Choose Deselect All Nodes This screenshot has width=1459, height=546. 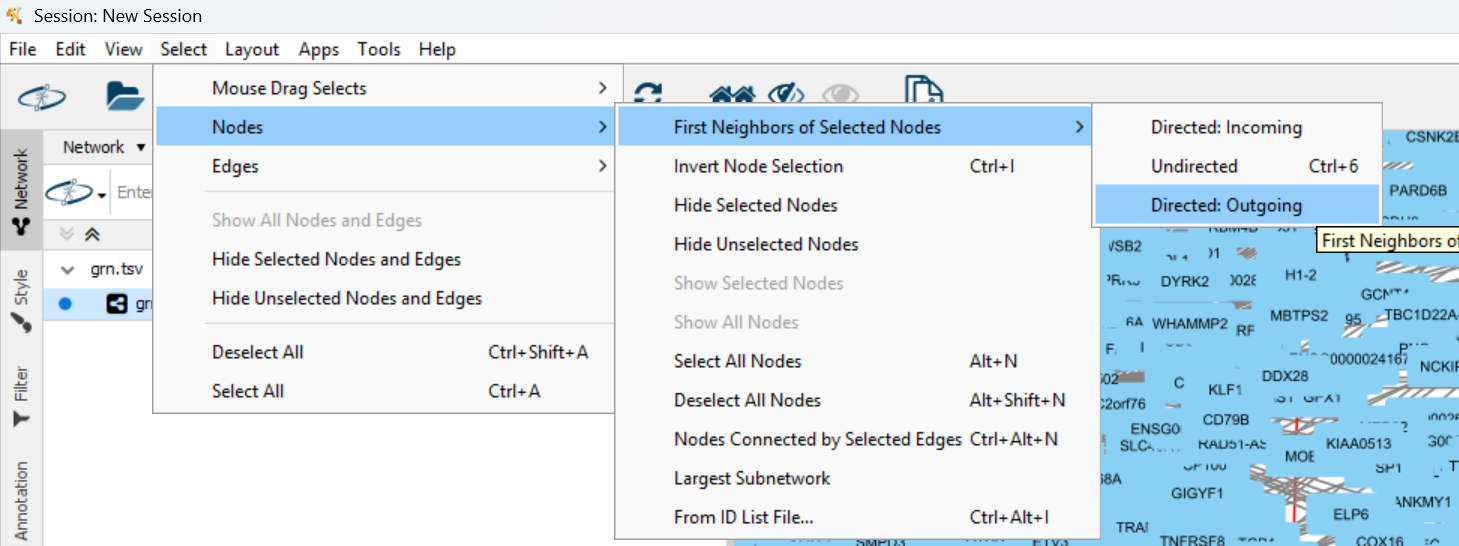click(856, 400)
